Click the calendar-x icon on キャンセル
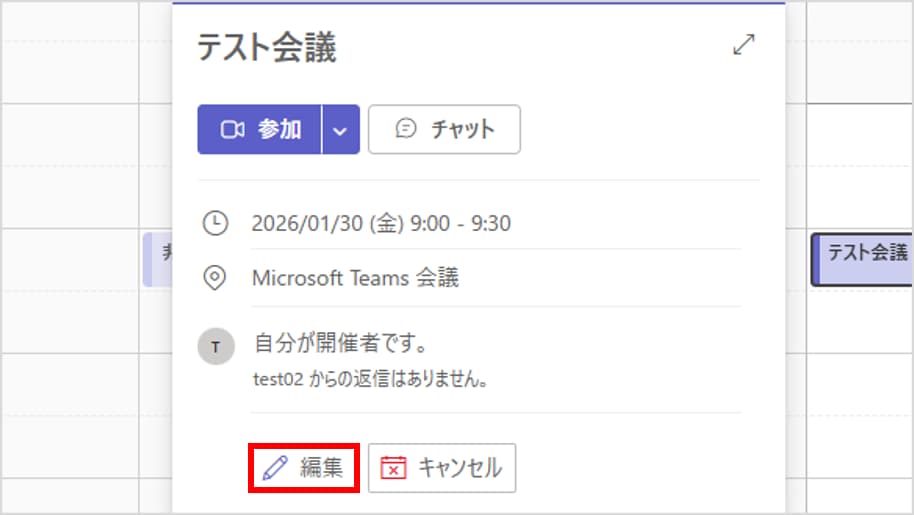Screen dimensions: 914x515 [394, 468]
